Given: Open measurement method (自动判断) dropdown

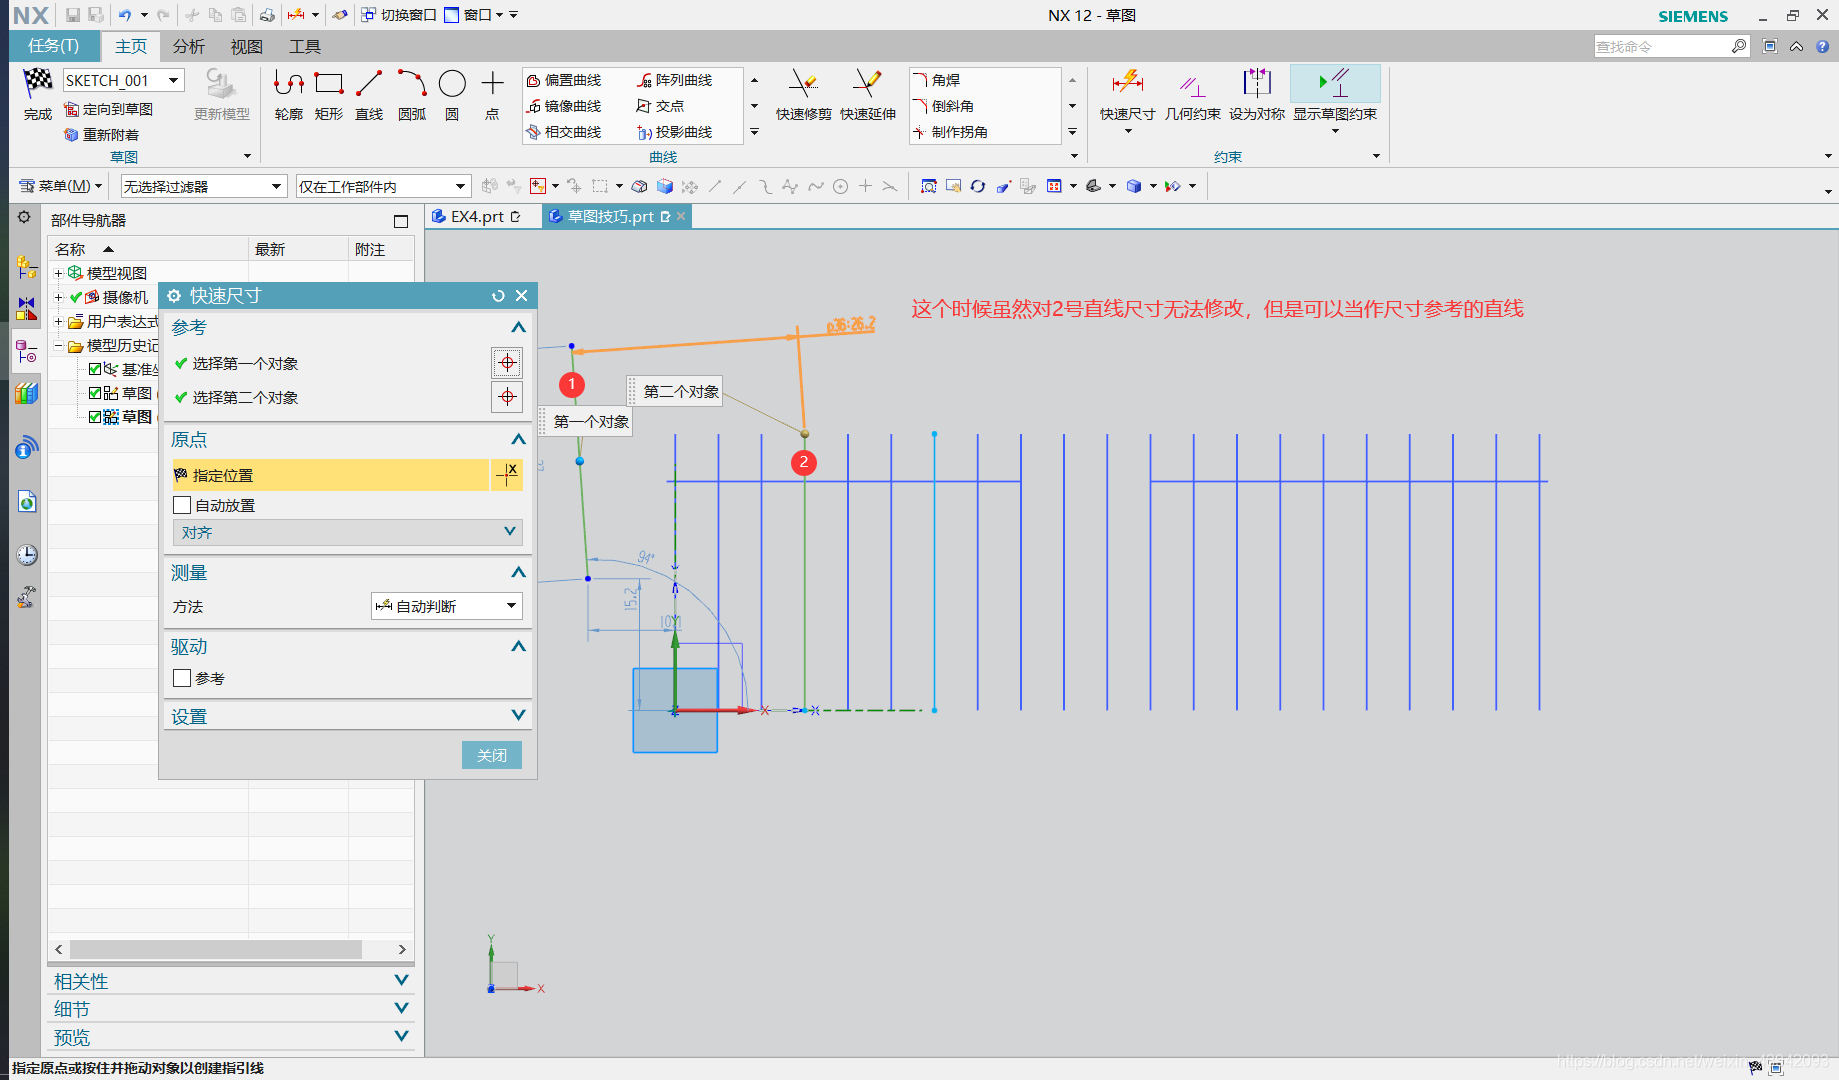Looking at the screenshot, I should click(447, 606).
